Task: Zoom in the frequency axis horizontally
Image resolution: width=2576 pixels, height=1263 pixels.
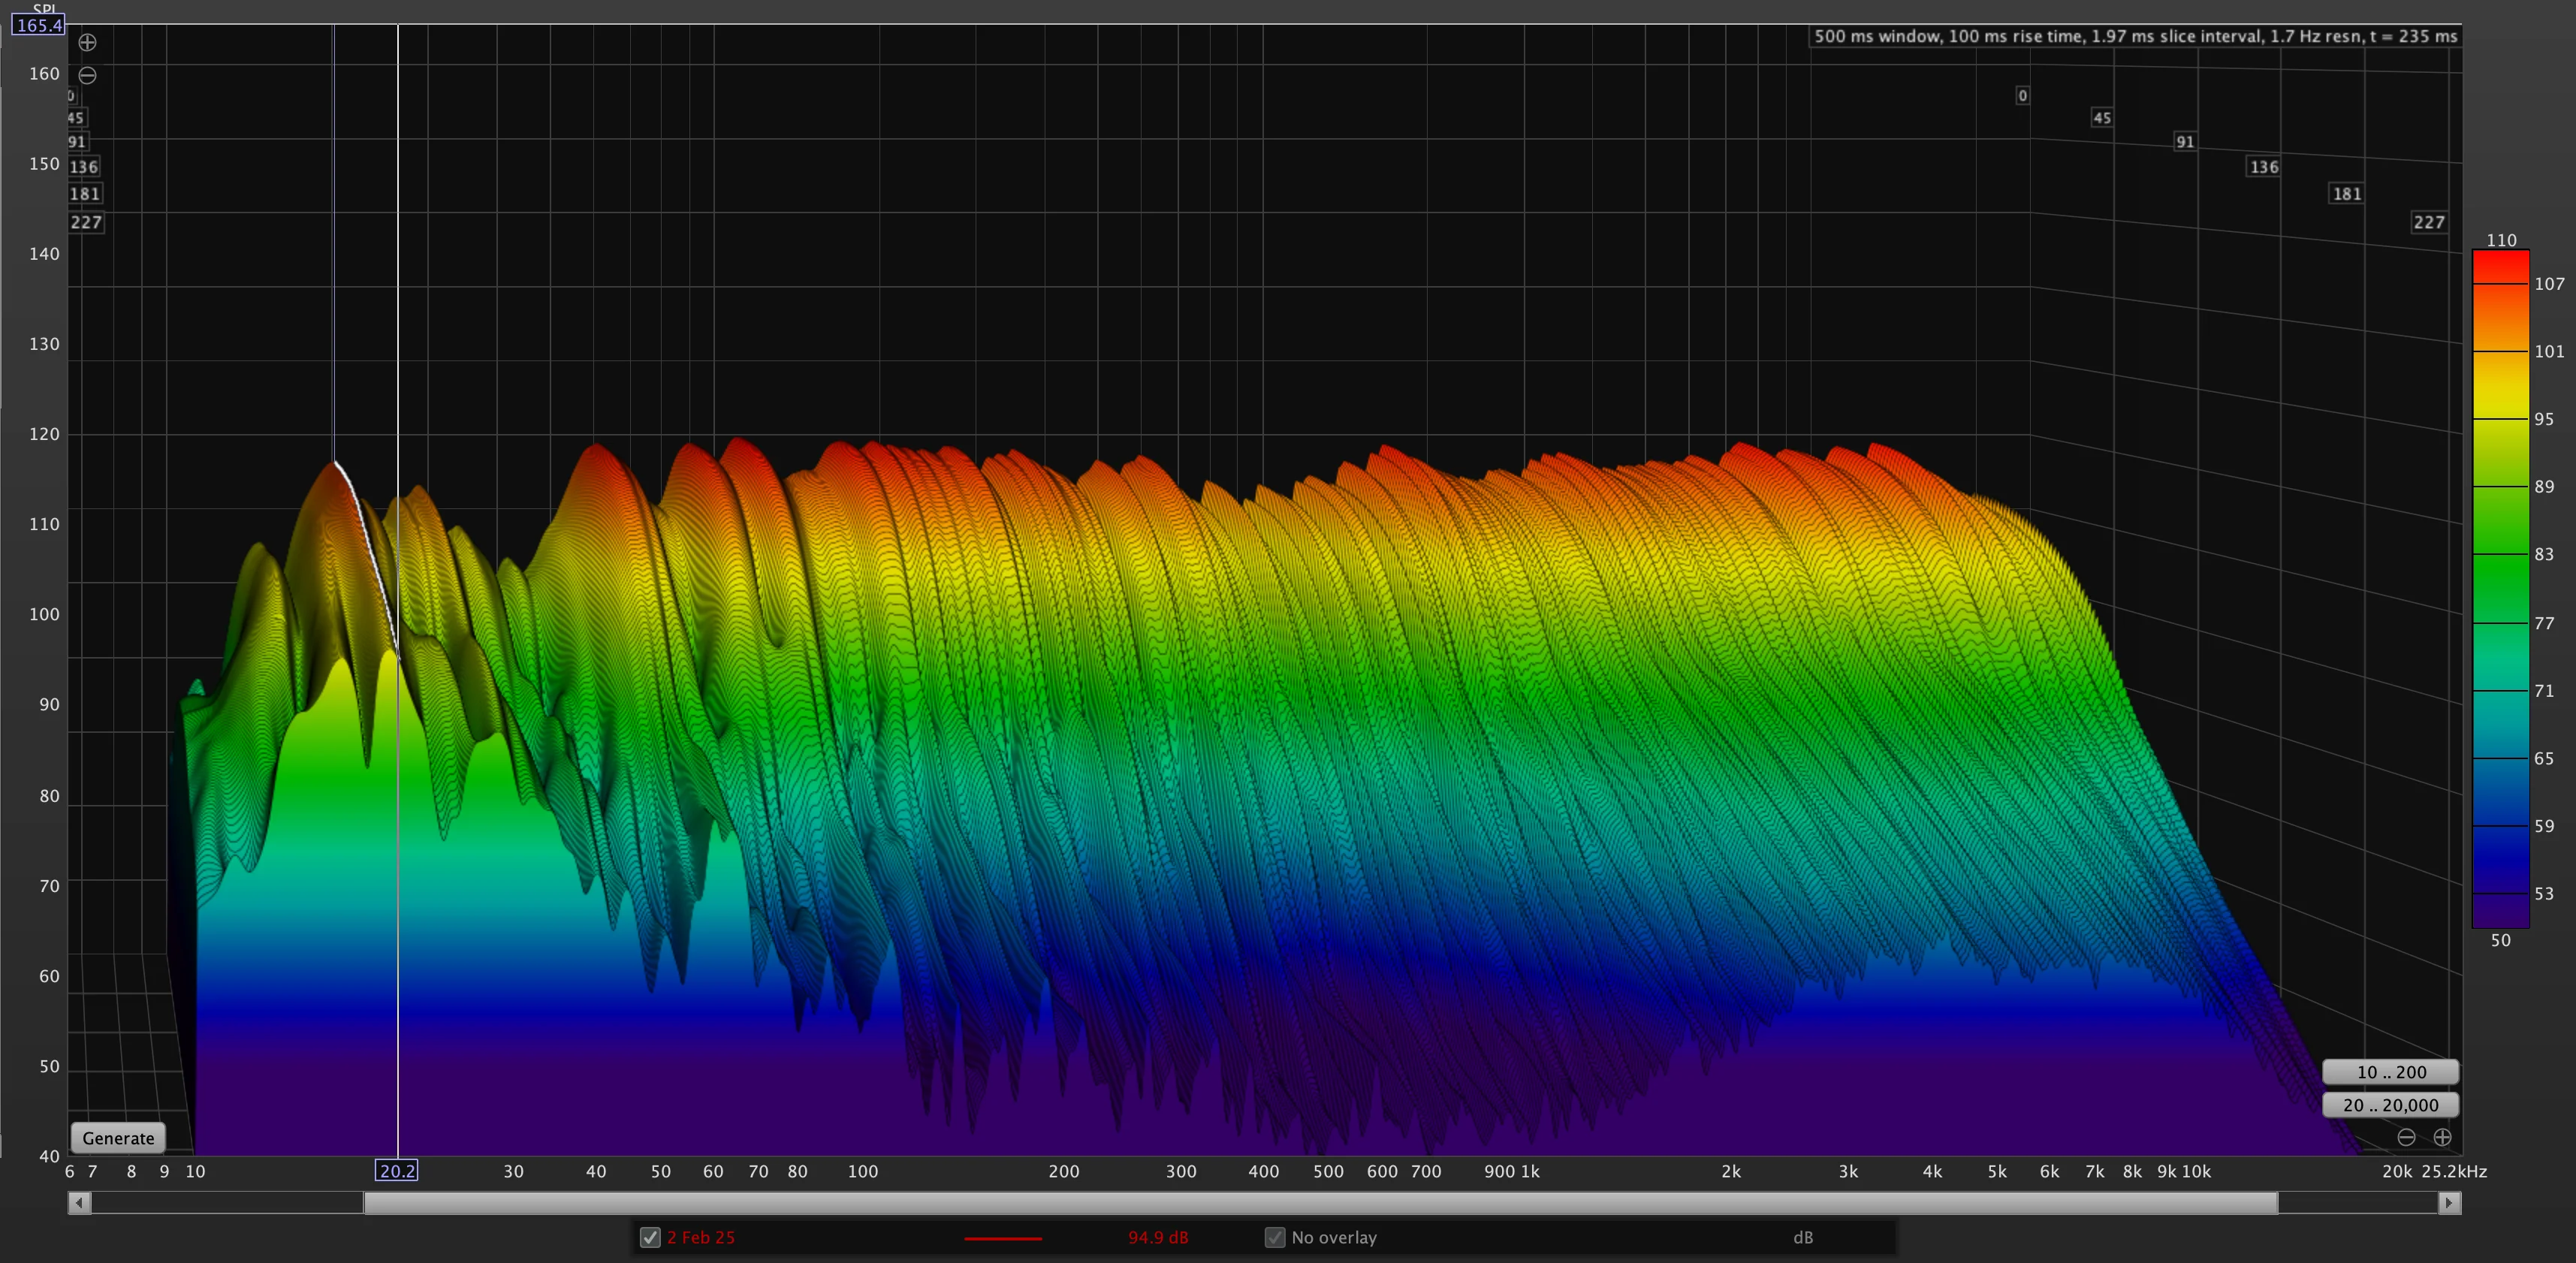Action: tap(2442, 1137)
